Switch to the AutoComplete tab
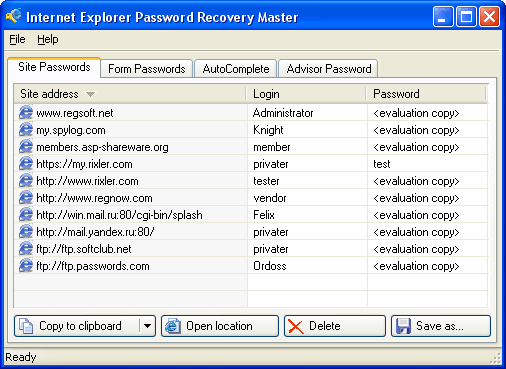Viewport: 506px width, 369px height. pyautogui.click(x=236, y=69)
